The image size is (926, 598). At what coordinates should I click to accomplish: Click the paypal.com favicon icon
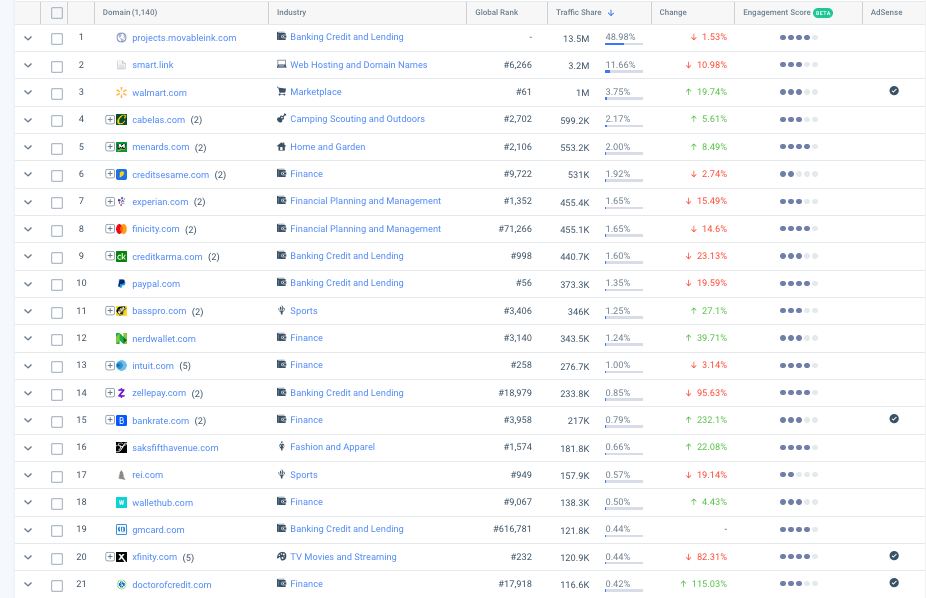pos(121,283)
